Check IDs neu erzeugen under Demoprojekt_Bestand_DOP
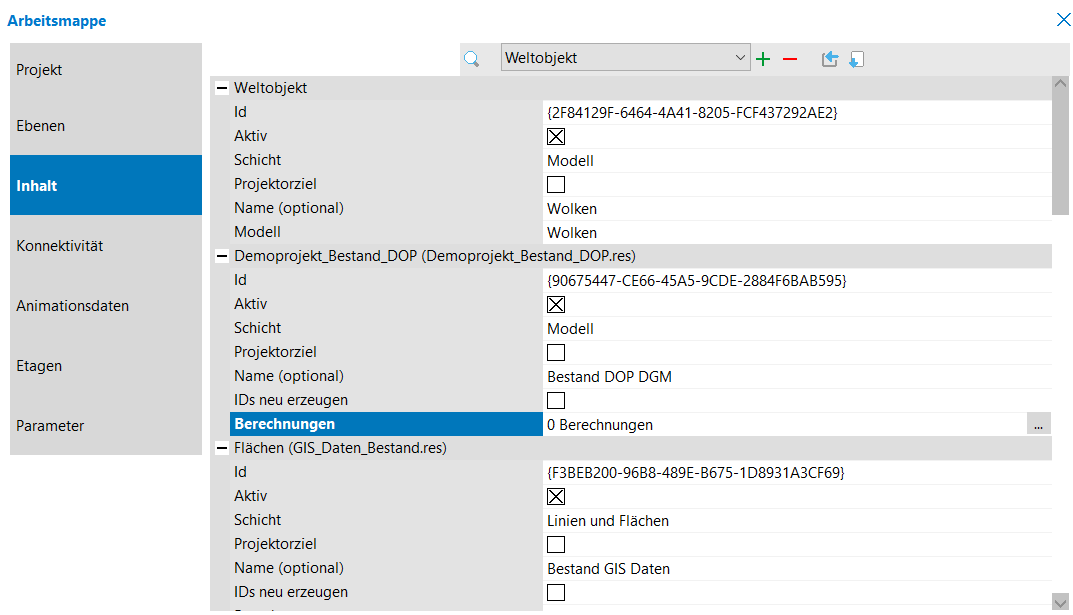The height and width of the screenshot is (615, 1073). pyautogui.click(x=556, y=401)
